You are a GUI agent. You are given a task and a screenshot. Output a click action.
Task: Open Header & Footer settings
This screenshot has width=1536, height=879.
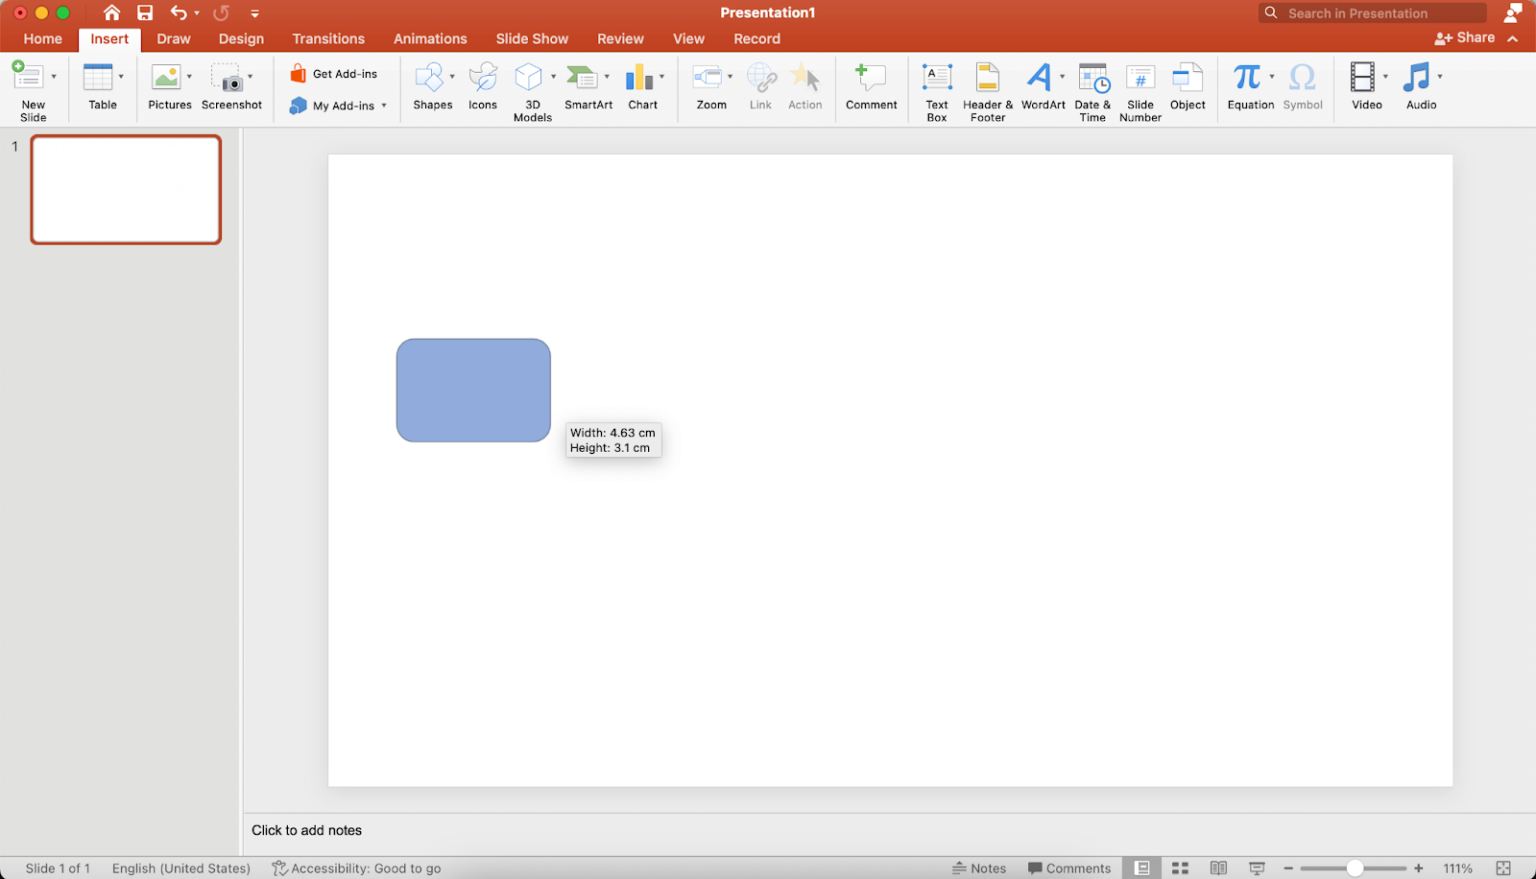click(x=987, y=88)
